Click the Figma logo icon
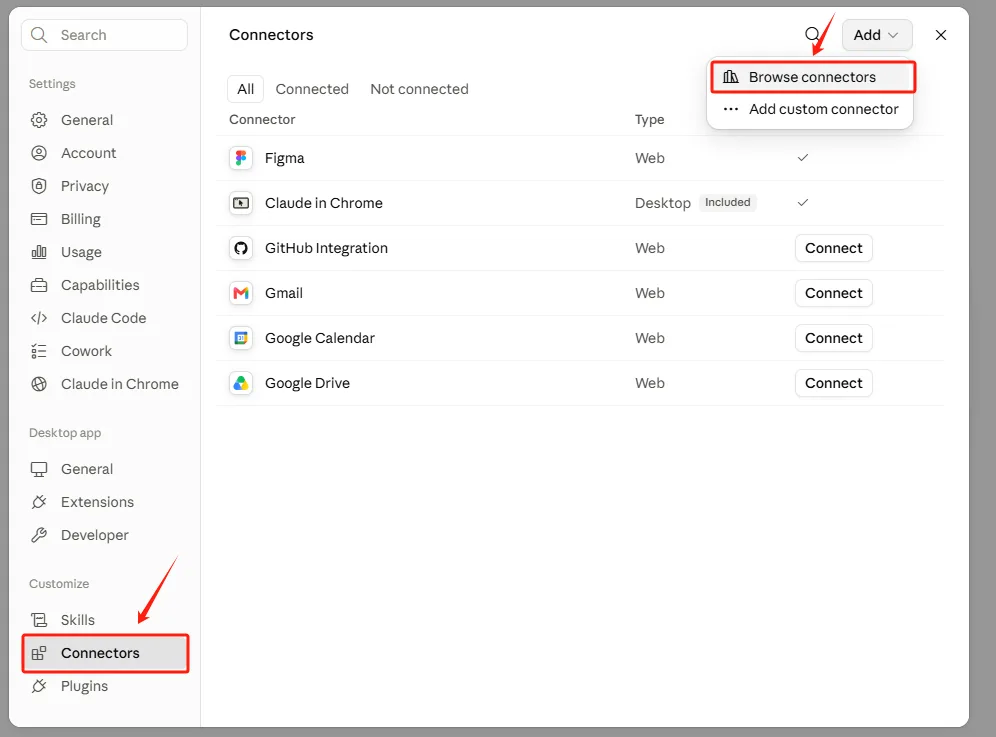996x737 pixels. click(x=241, y=158)
